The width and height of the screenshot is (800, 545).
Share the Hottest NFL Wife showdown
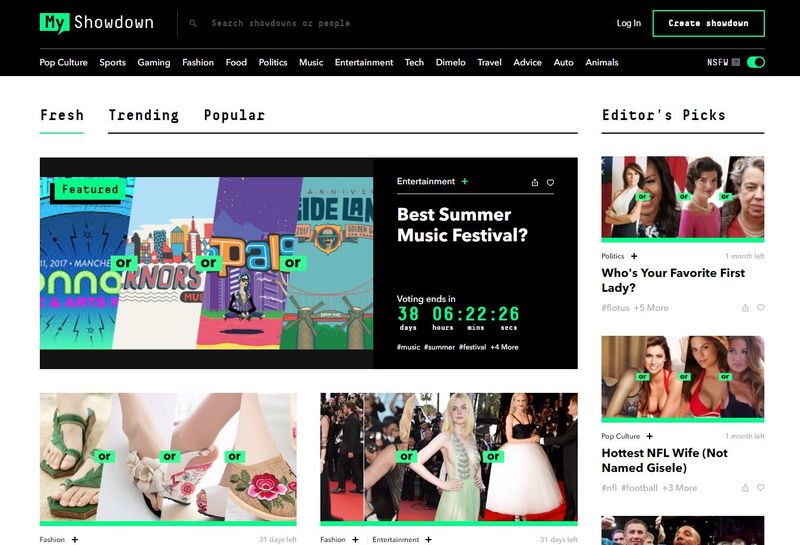click(x=745, y=488)
